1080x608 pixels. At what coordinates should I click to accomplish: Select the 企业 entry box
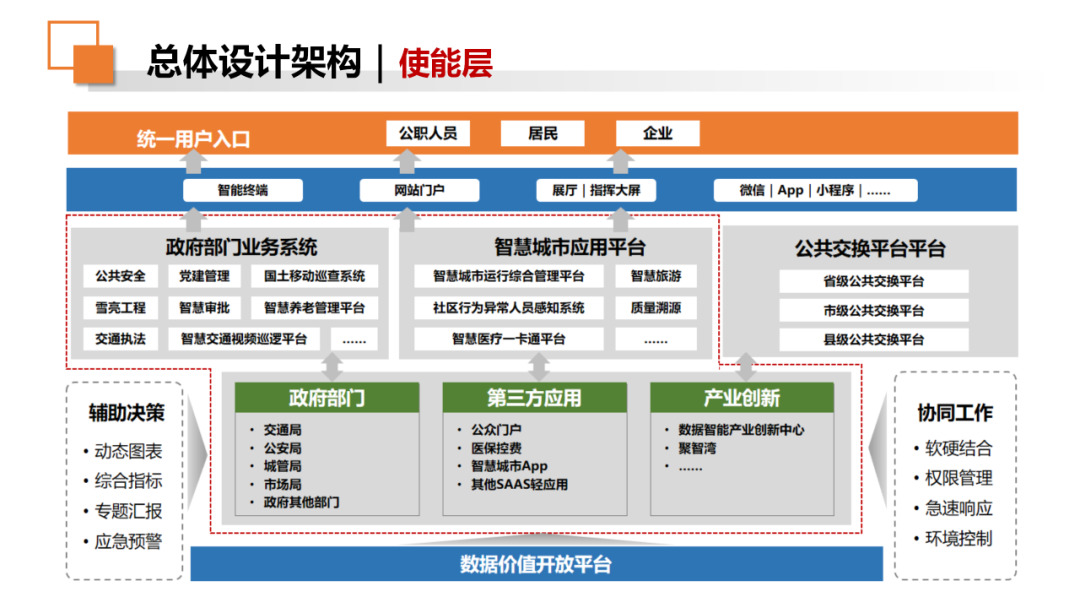pos(659,132)
